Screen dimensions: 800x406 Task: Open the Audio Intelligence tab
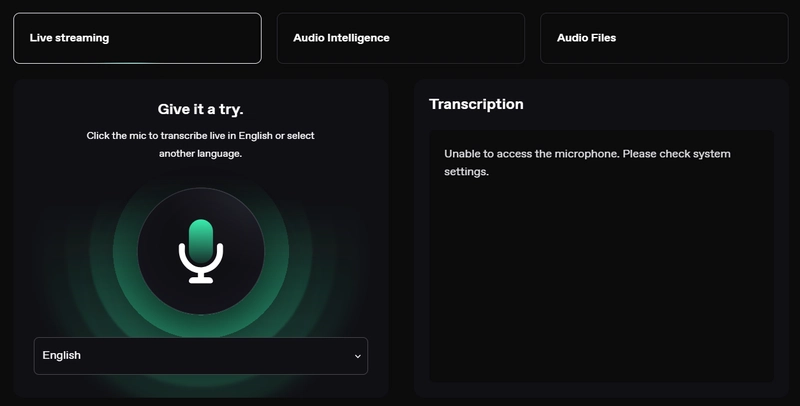[400, 38]
